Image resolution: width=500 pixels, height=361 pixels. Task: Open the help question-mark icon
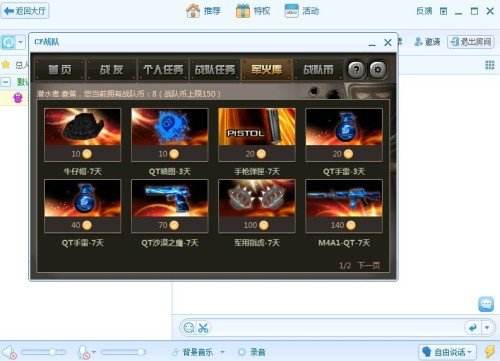click(356, 70)
